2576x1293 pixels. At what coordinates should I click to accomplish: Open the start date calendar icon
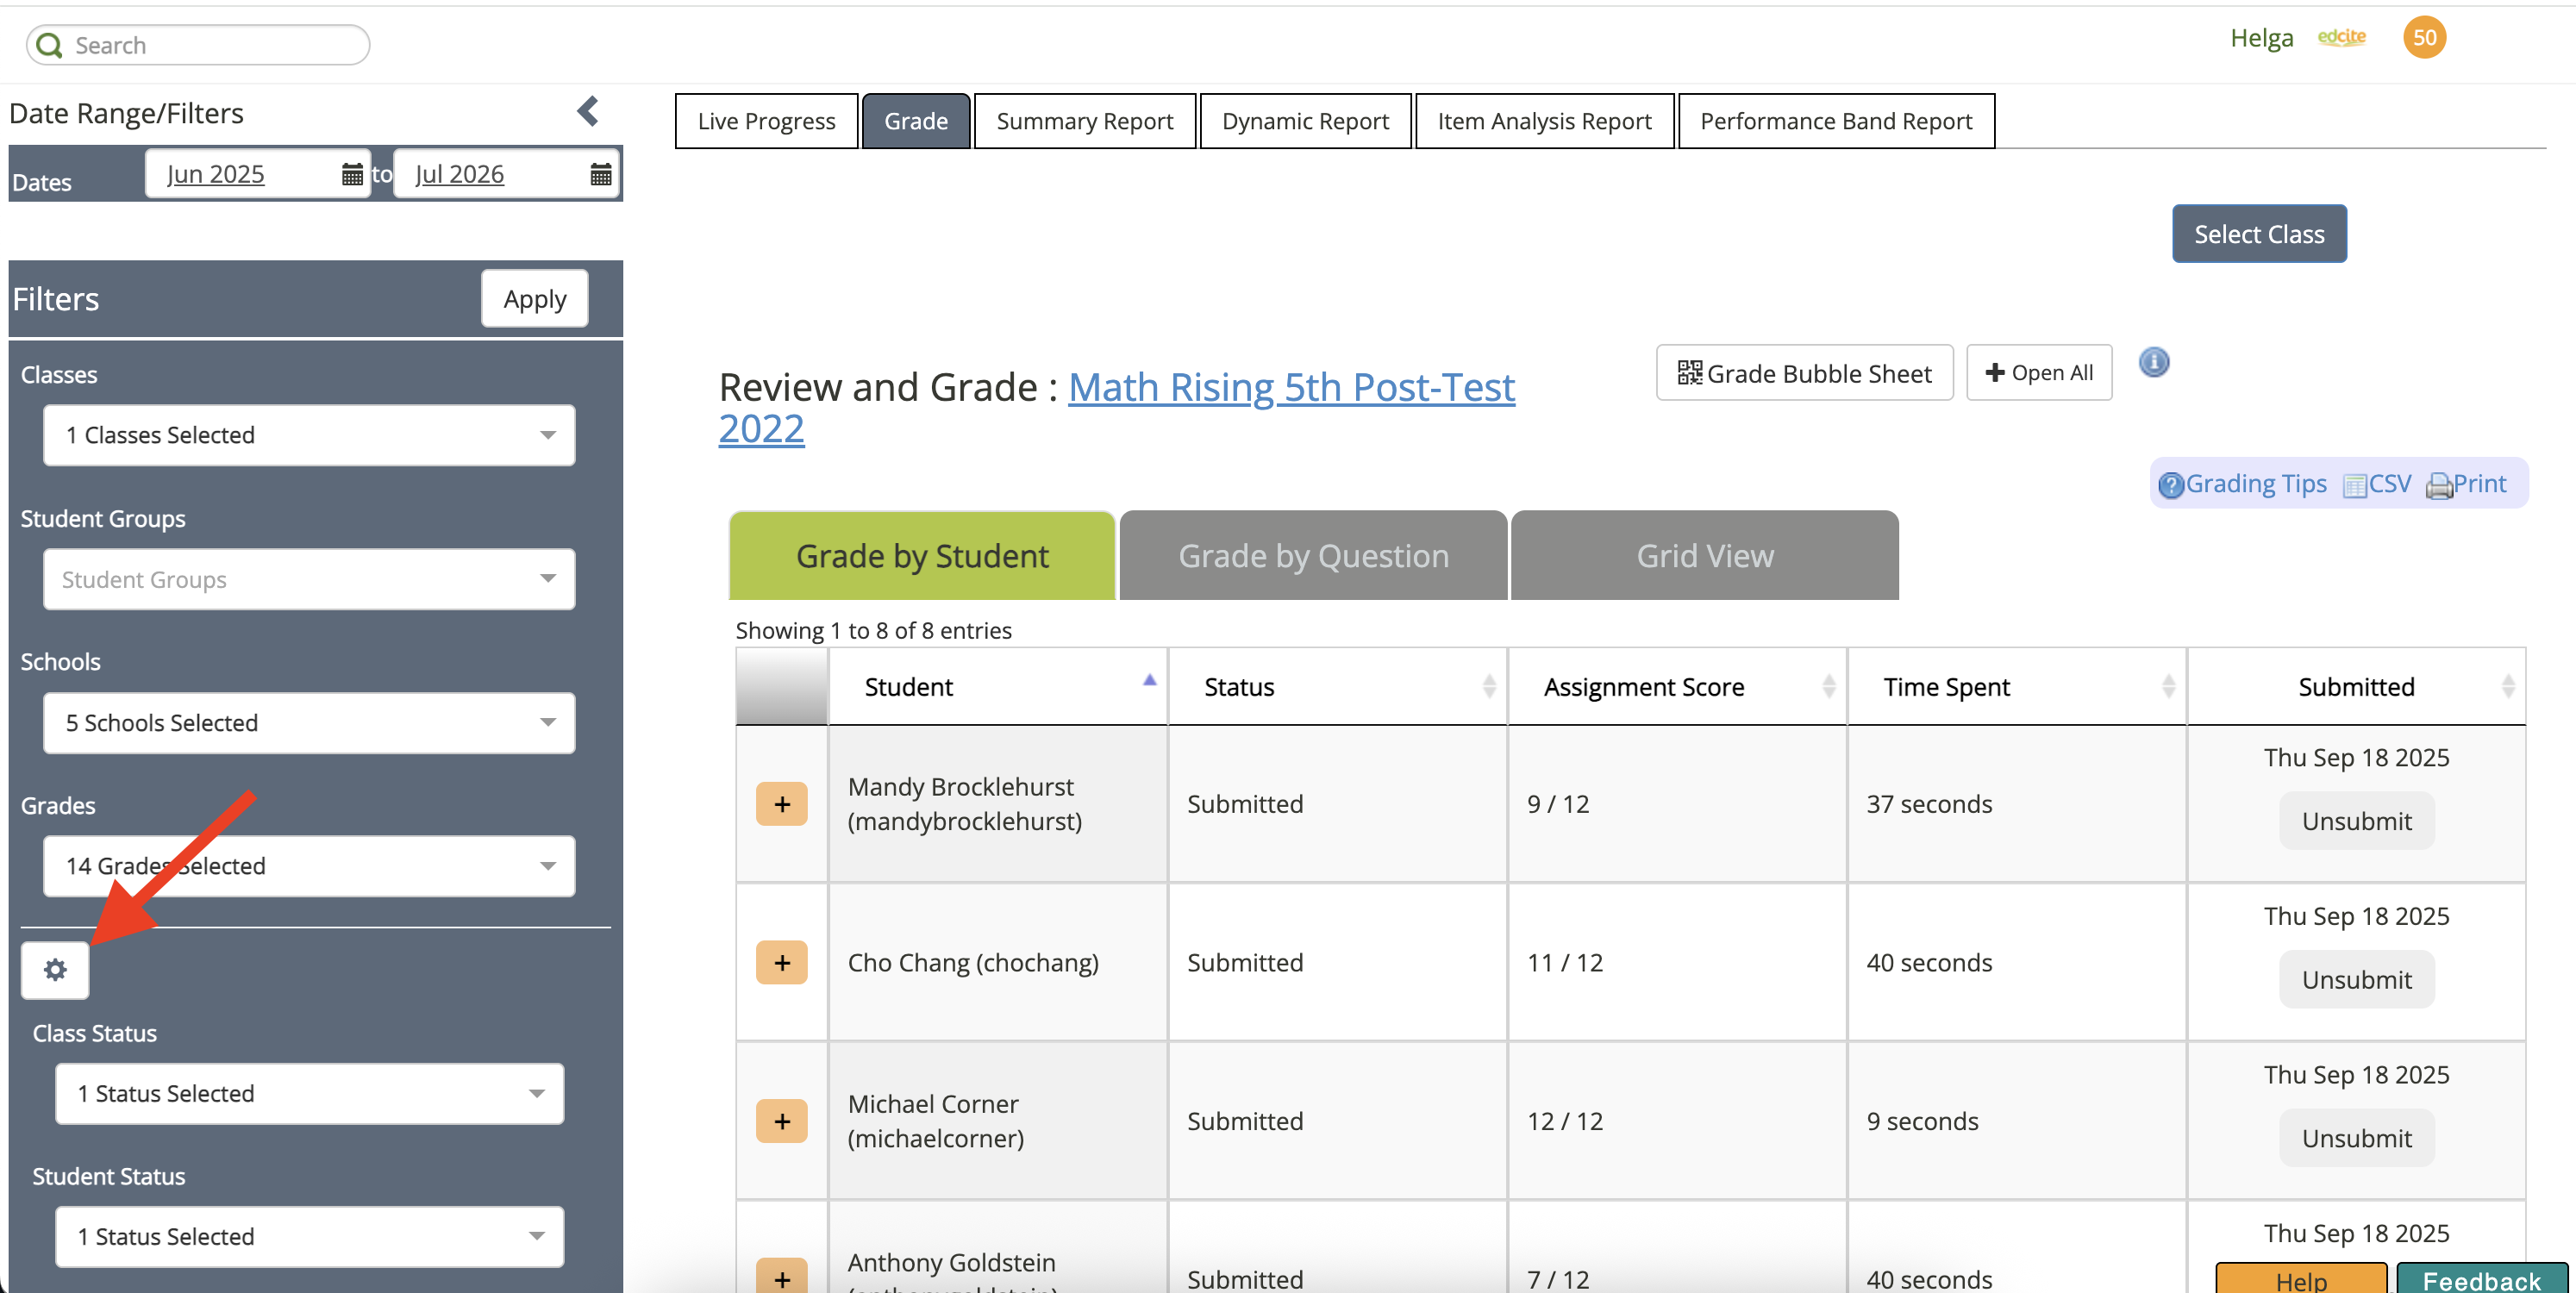click(x=352, y=174)
